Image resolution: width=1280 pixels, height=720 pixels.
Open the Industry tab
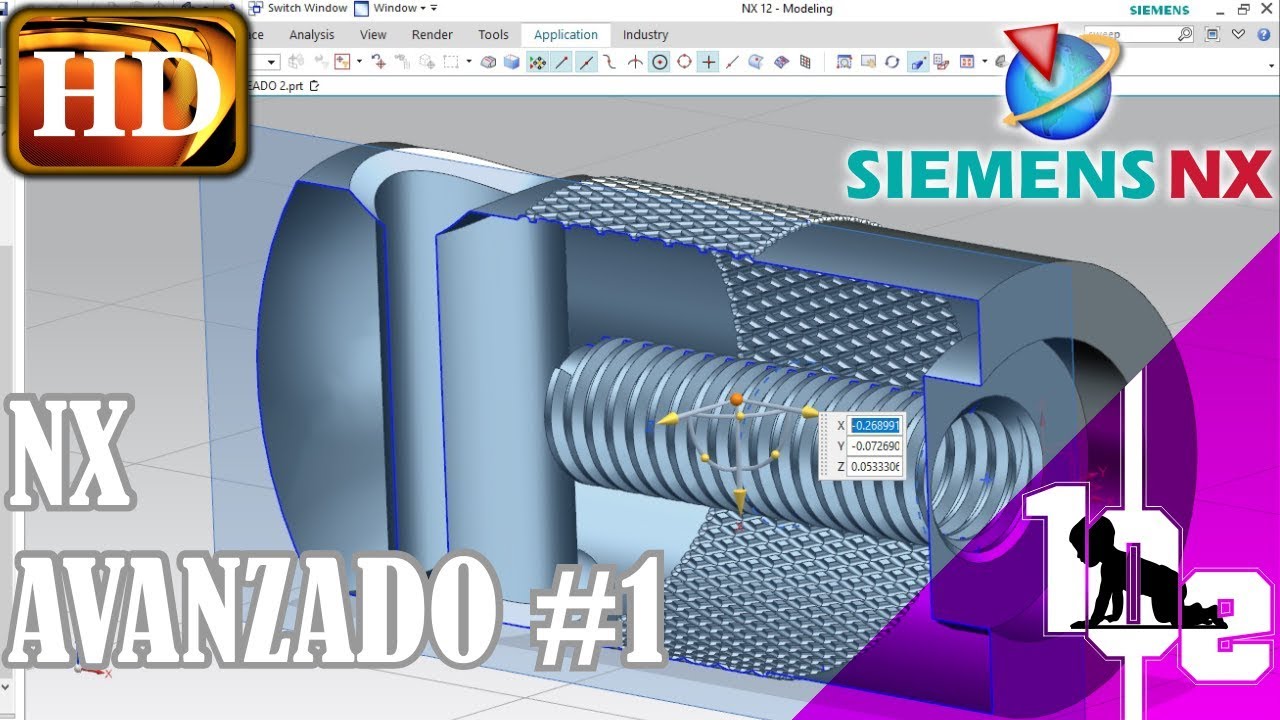click(645, 34)
